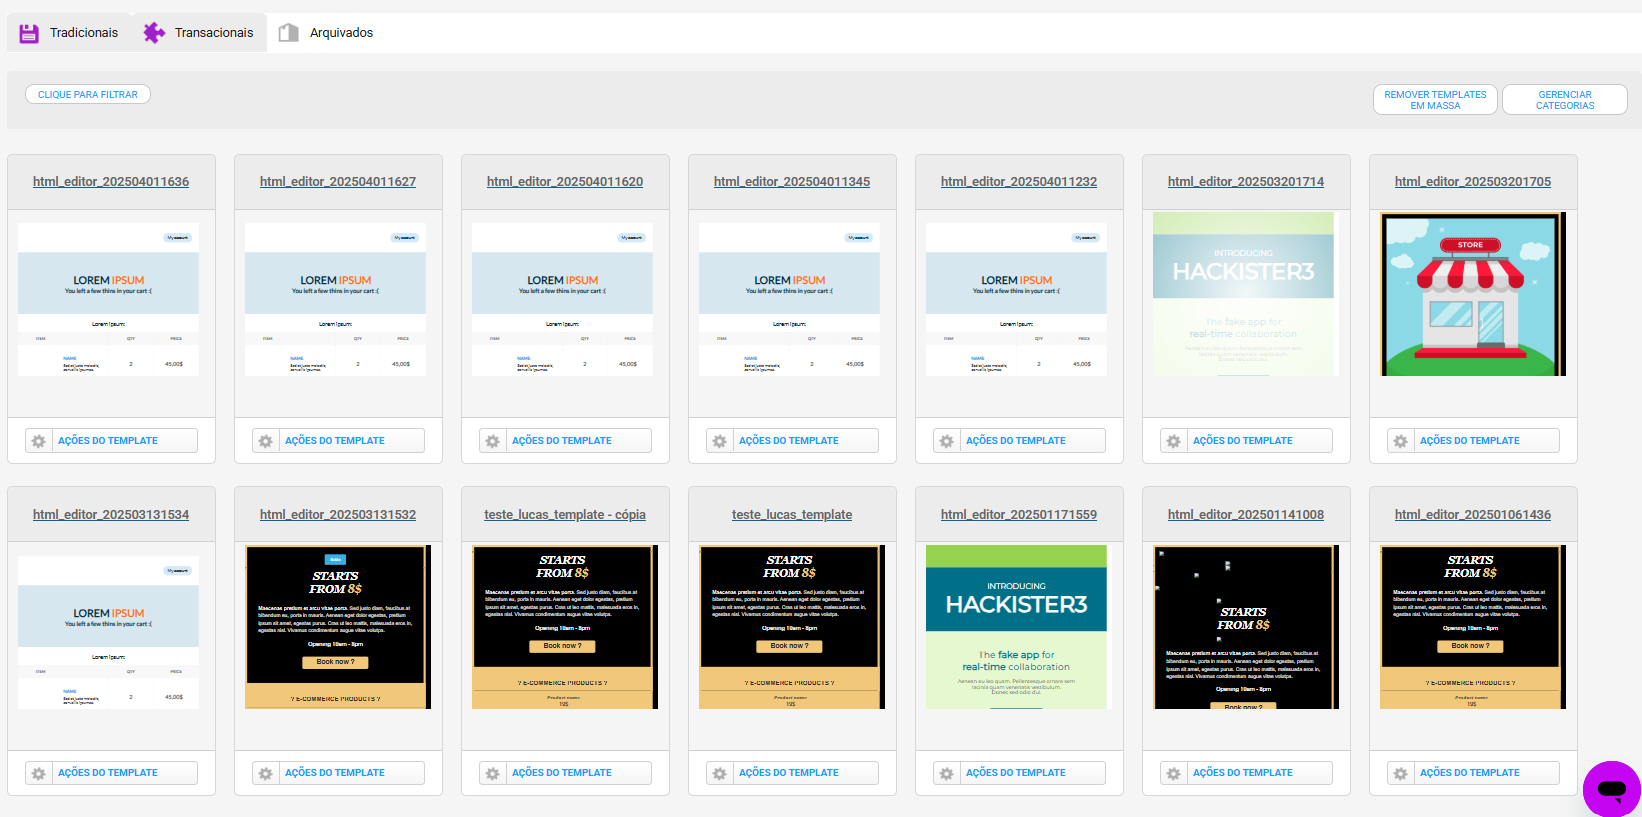Click the purple floppy disk Tradicionais icon
This screenshot has width=1642, height=817.
29,33
